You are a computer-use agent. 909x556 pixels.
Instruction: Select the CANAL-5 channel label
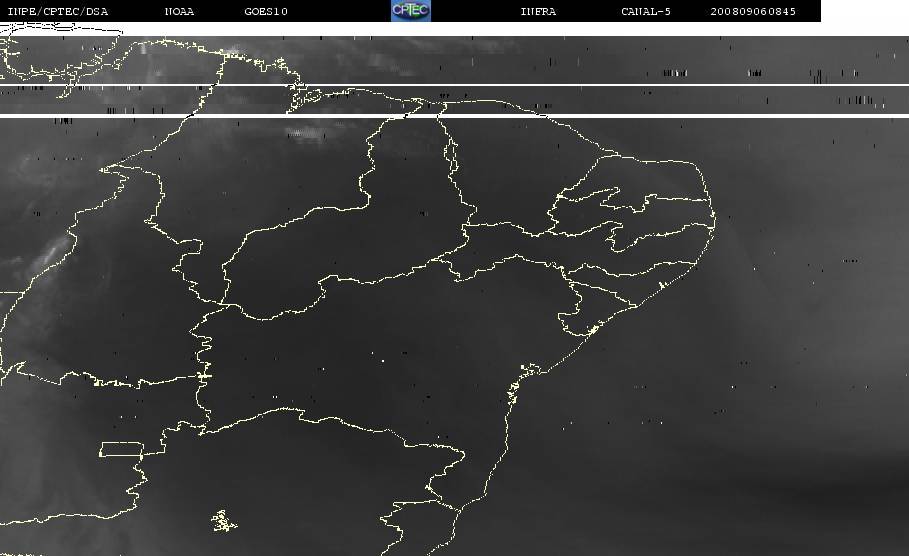tap(645, 12)
